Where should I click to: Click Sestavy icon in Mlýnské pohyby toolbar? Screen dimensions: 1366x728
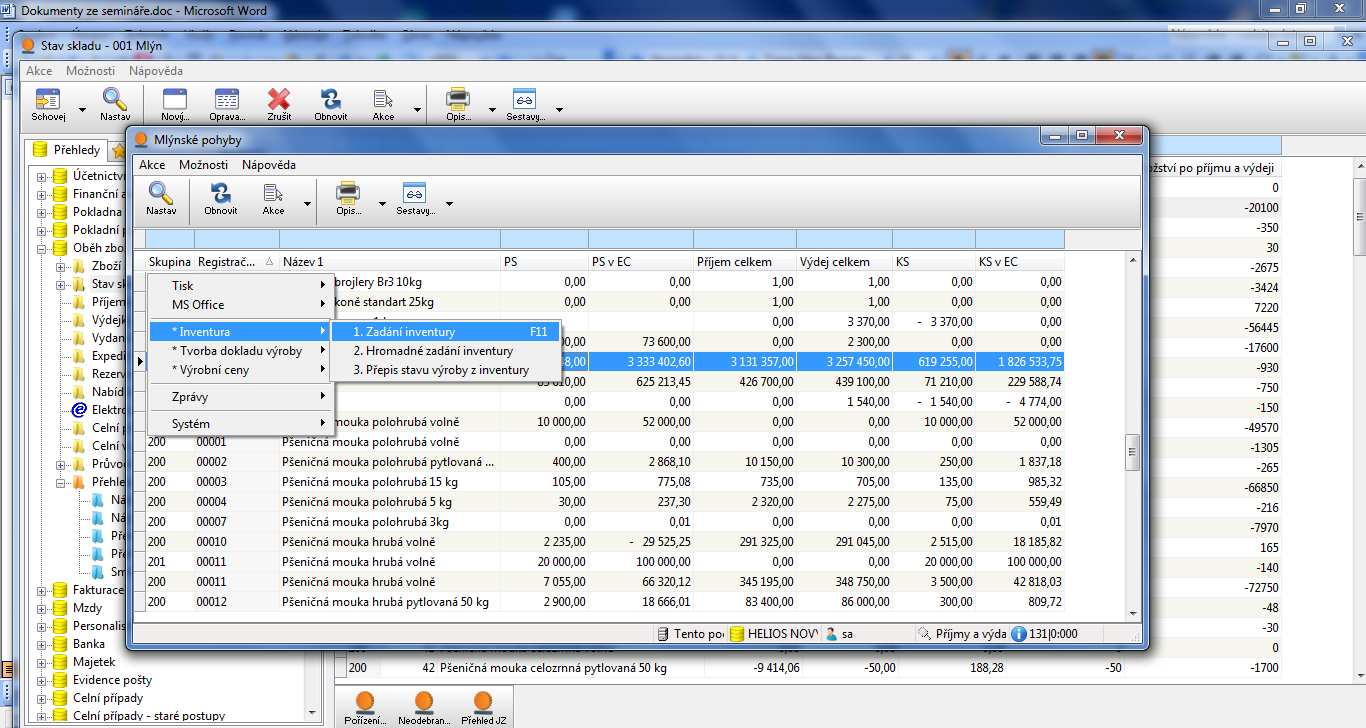(415, 193)
